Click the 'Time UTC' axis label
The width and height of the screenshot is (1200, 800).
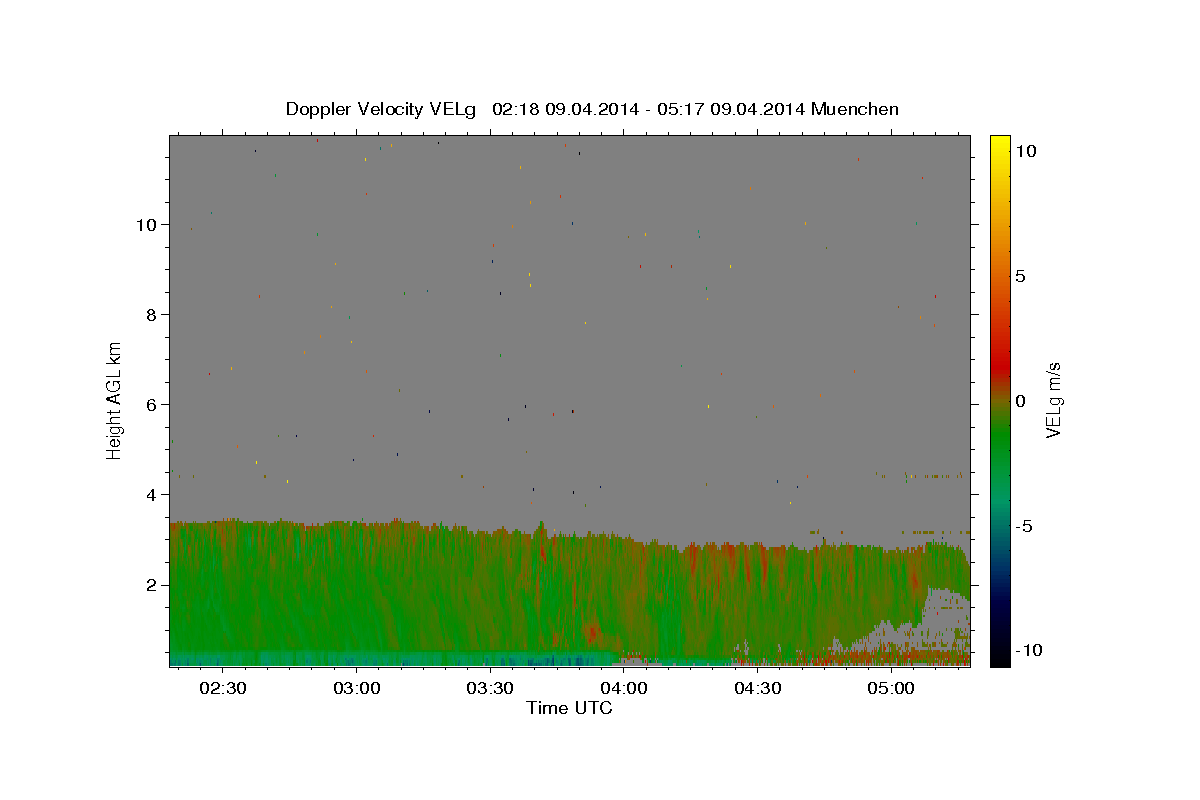(569, 708)
